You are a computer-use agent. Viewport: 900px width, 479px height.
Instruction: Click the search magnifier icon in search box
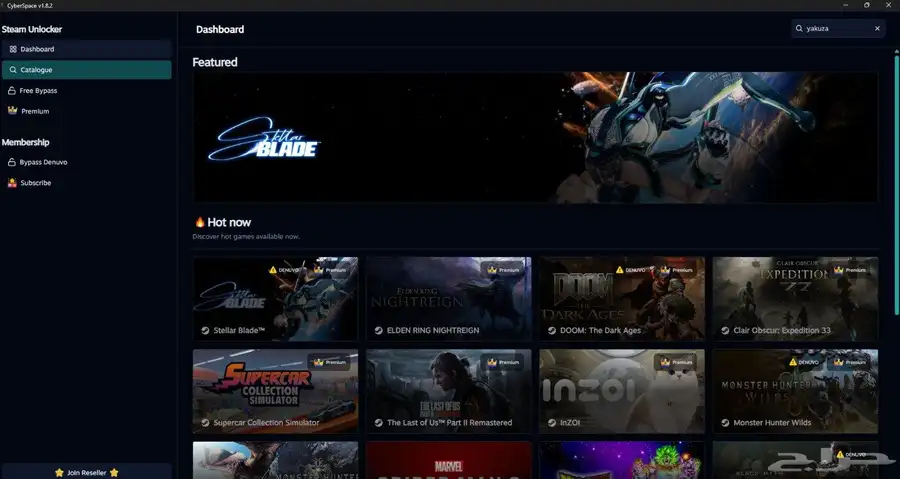[799, 28]
